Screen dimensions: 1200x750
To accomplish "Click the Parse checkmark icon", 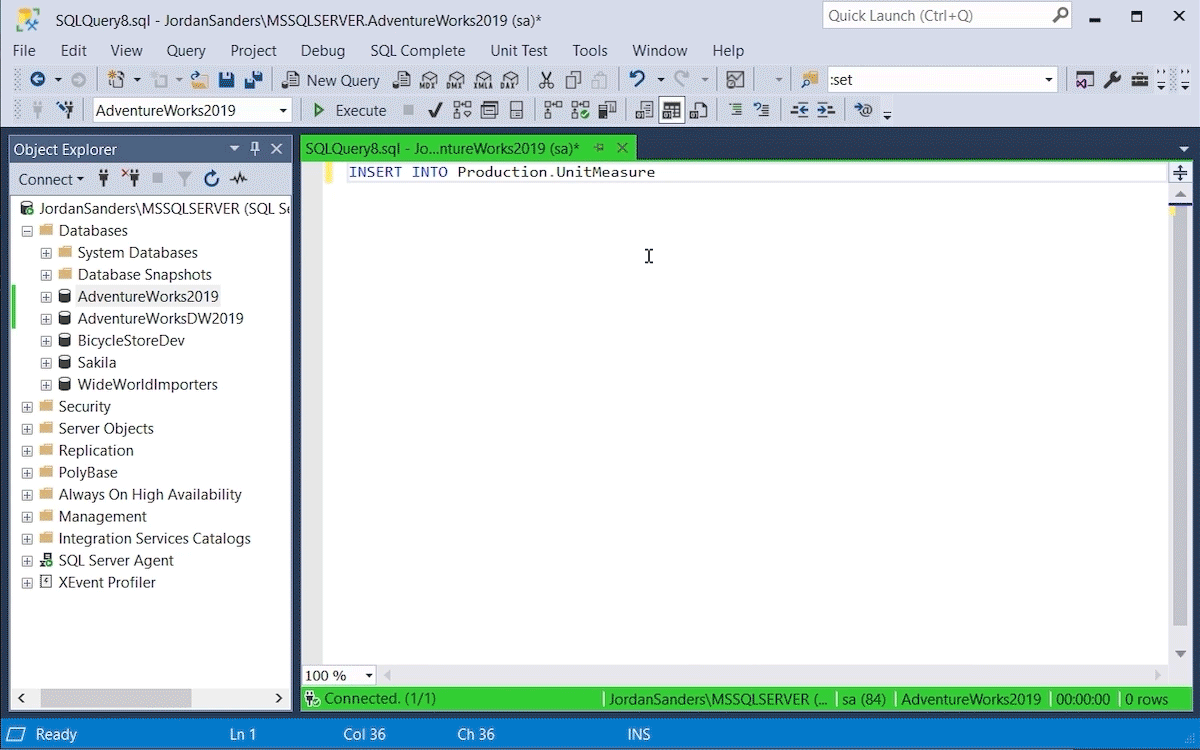I will (435, 110).
